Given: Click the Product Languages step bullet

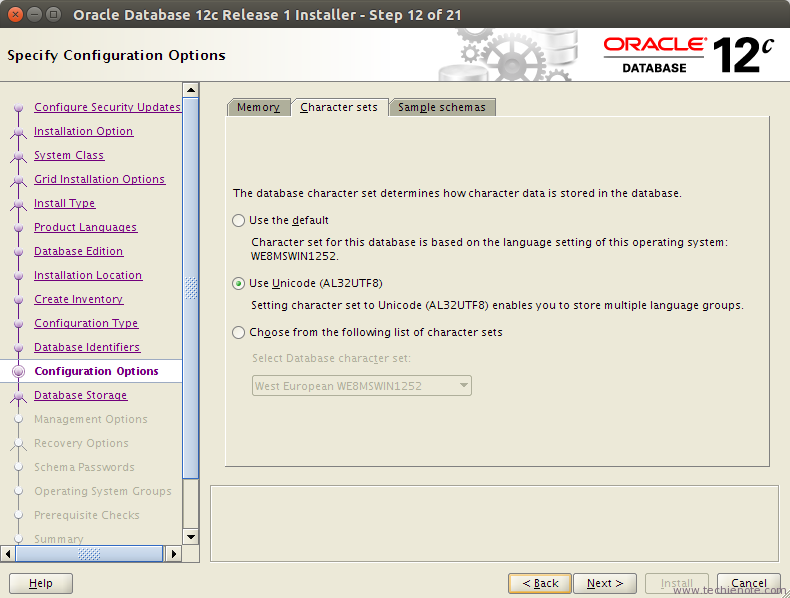Looking at the screenshot, I should pos(19,227).
